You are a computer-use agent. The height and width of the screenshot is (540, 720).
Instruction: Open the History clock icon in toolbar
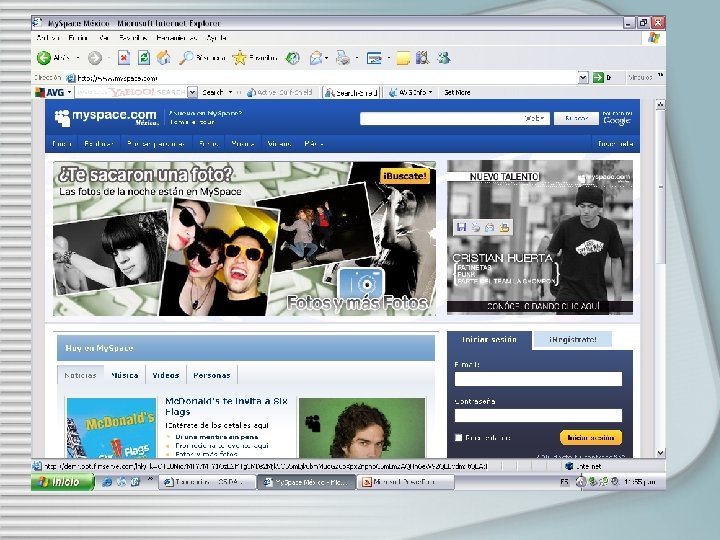click(x=292, y=58)
